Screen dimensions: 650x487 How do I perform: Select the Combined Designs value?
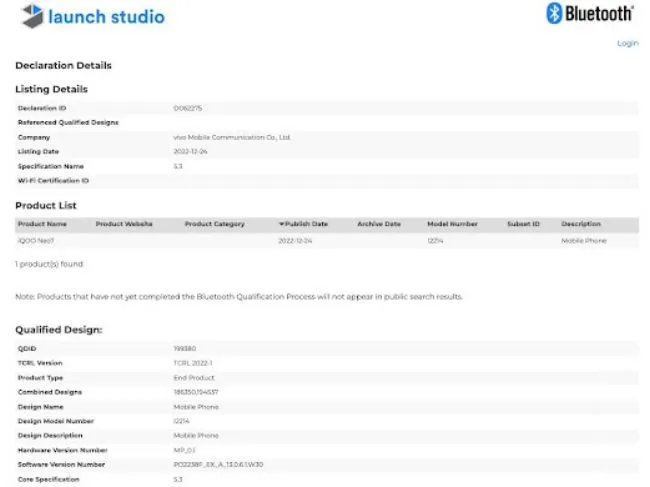(x=196, y=392)
